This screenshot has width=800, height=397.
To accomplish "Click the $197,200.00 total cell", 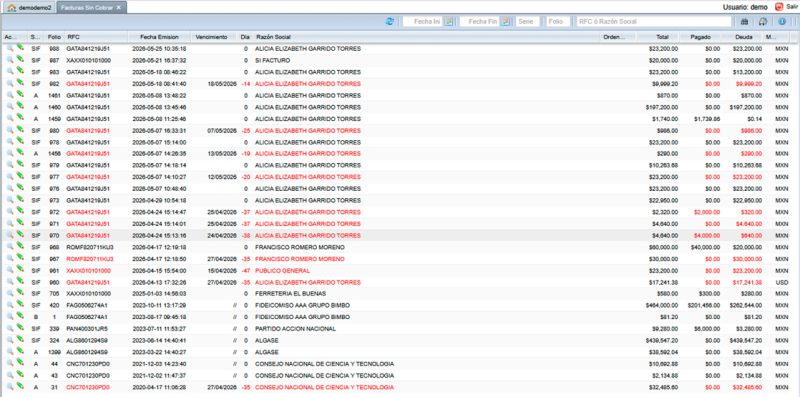I will [x=662, y=107].
